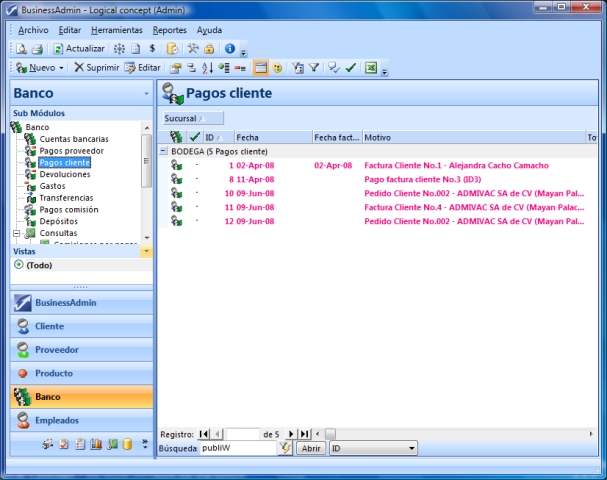Image resolution: width=607 pixels, height=480 pixels.
Task: Select Transferencias in Banco tree
Action: 66,198
